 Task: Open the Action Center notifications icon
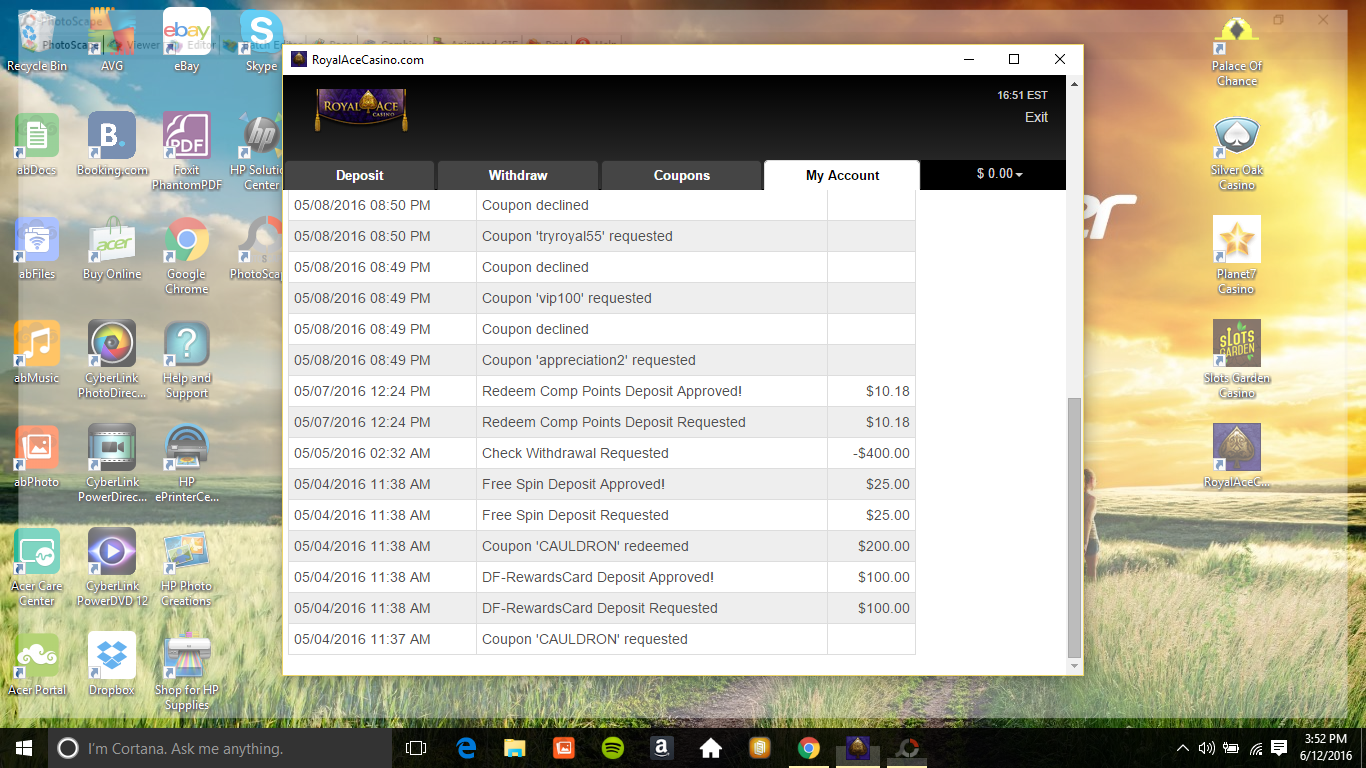click(1279, 748)
